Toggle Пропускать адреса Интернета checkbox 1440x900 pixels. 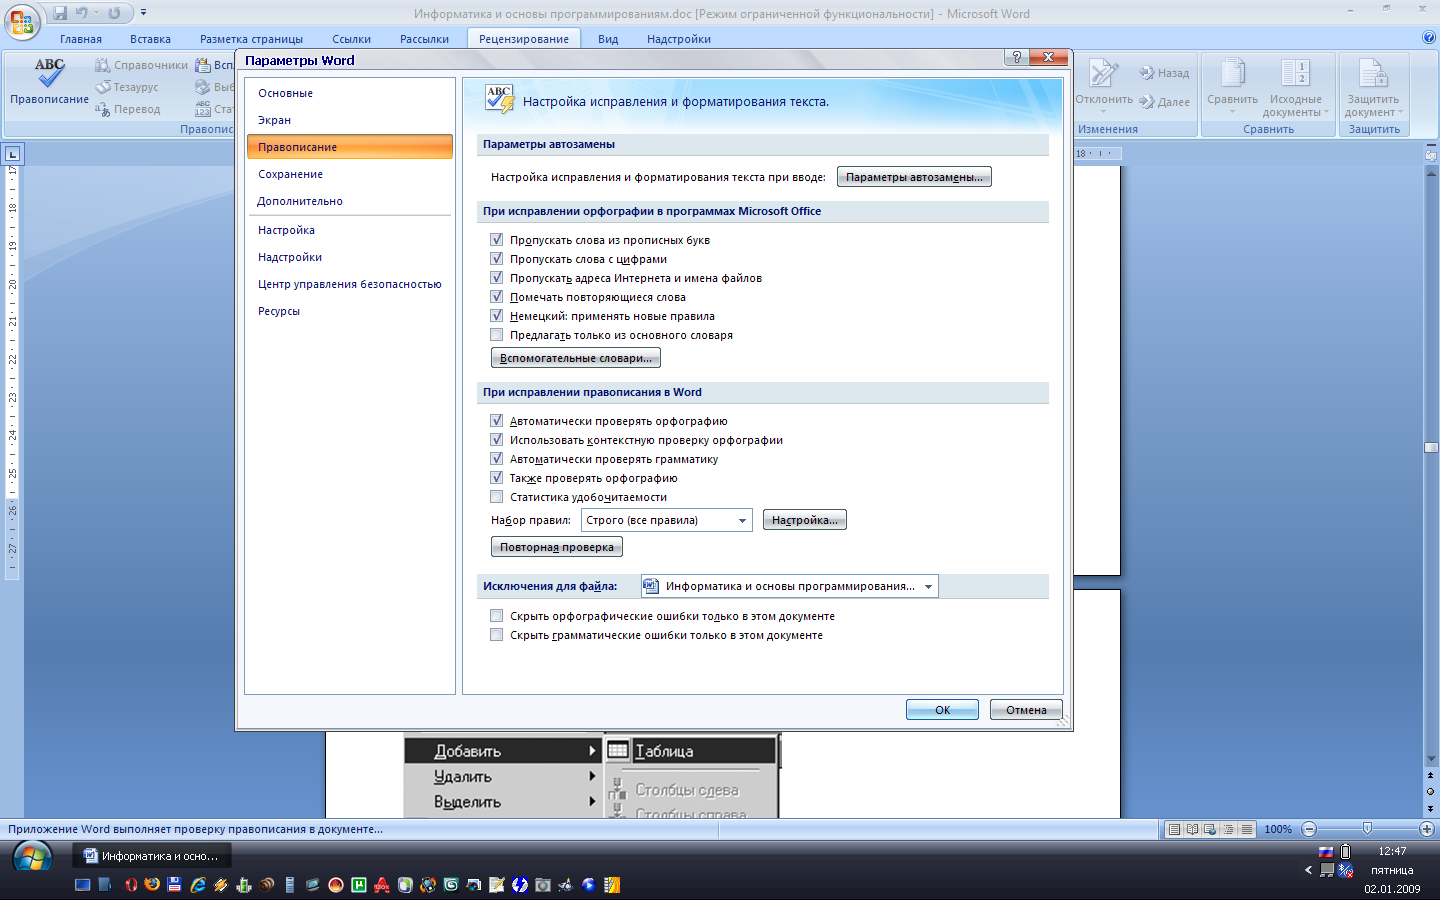[x=497, y=278]
